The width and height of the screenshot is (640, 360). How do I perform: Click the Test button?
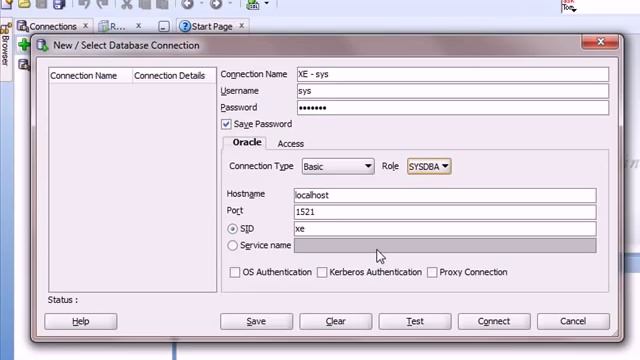point(415,321)
